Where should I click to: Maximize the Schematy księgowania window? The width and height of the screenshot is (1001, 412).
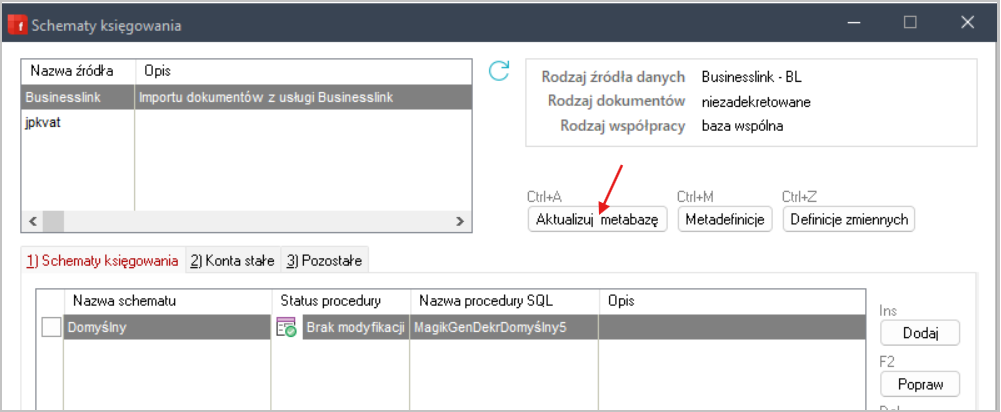(910, 22)
